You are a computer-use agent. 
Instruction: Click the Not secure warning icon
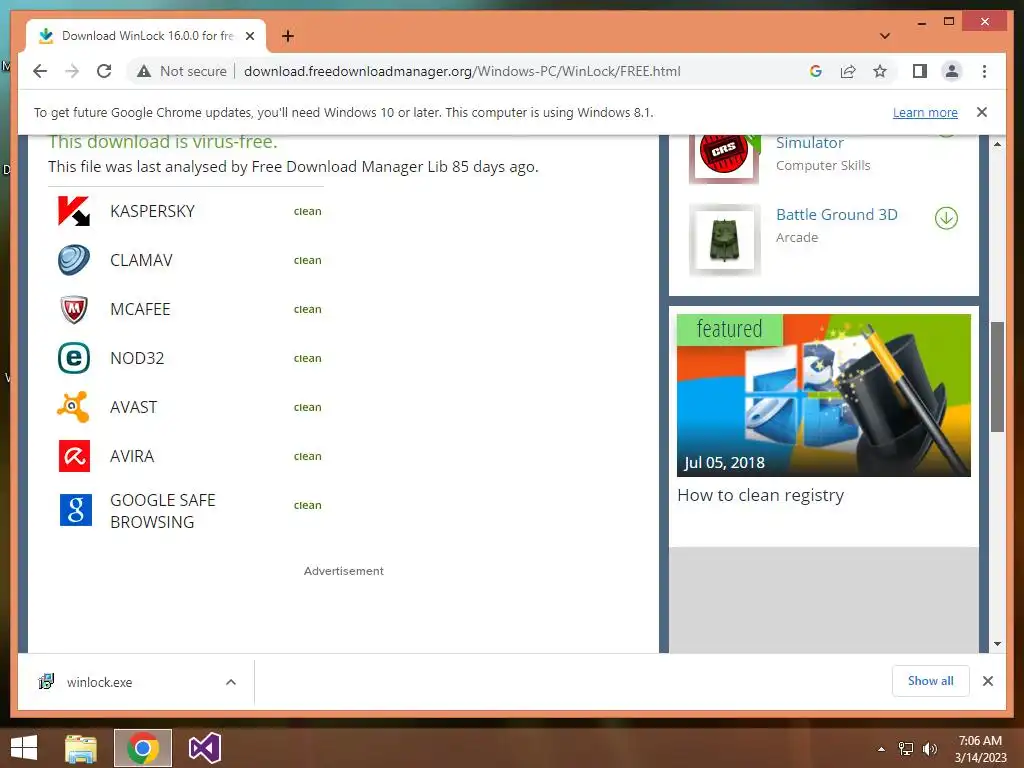(x=144, y=71)
